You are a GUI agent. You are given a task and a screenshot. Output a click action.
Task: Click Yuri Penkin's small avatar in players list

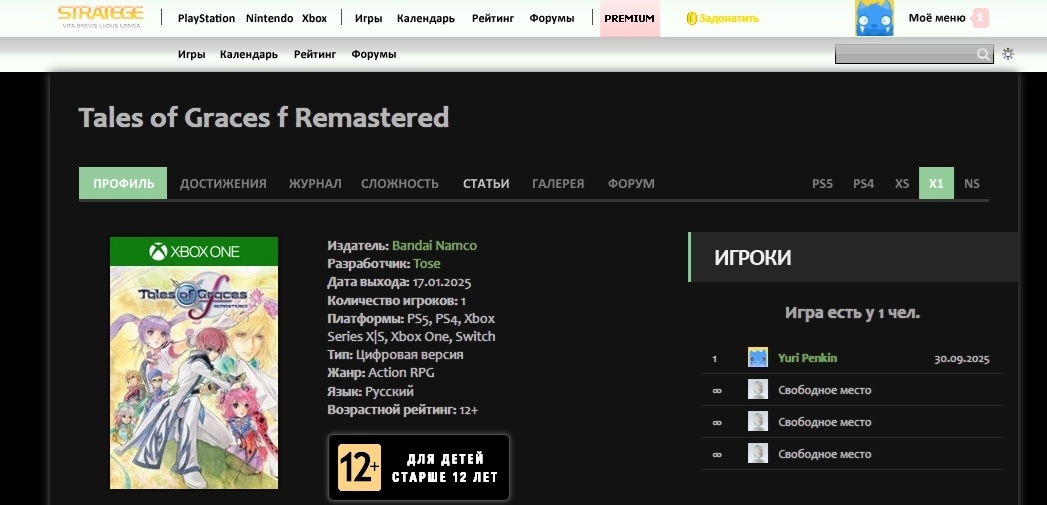click(757, 358)
